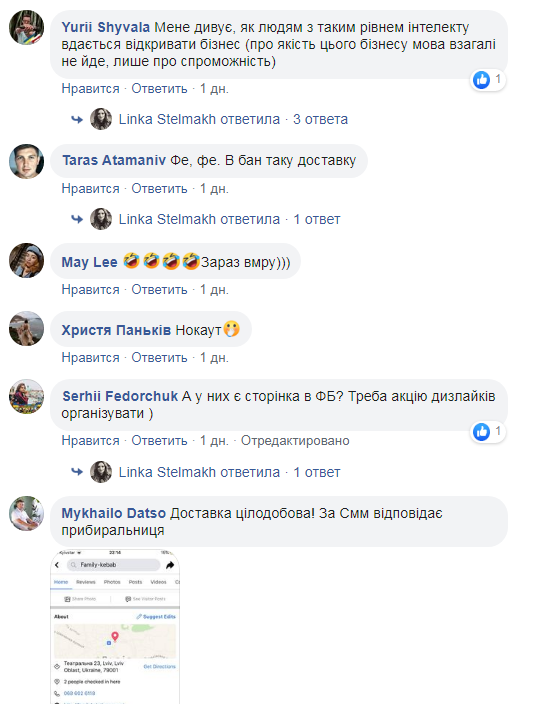Viewport: 537px width, 704px height.
Task: Open the Mykhailo Datso name link
Action: pos(114,513)
